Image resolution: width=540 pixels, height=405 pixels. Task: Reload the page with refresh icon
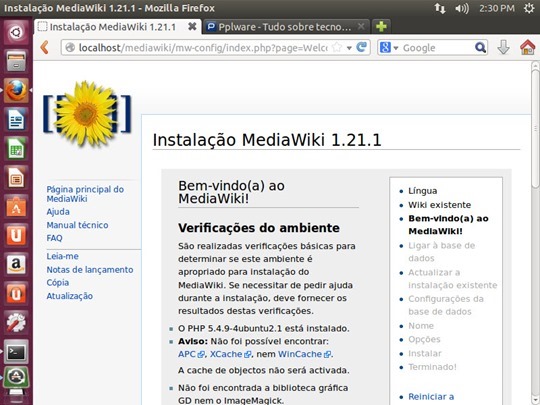click(x=361, y=47)
